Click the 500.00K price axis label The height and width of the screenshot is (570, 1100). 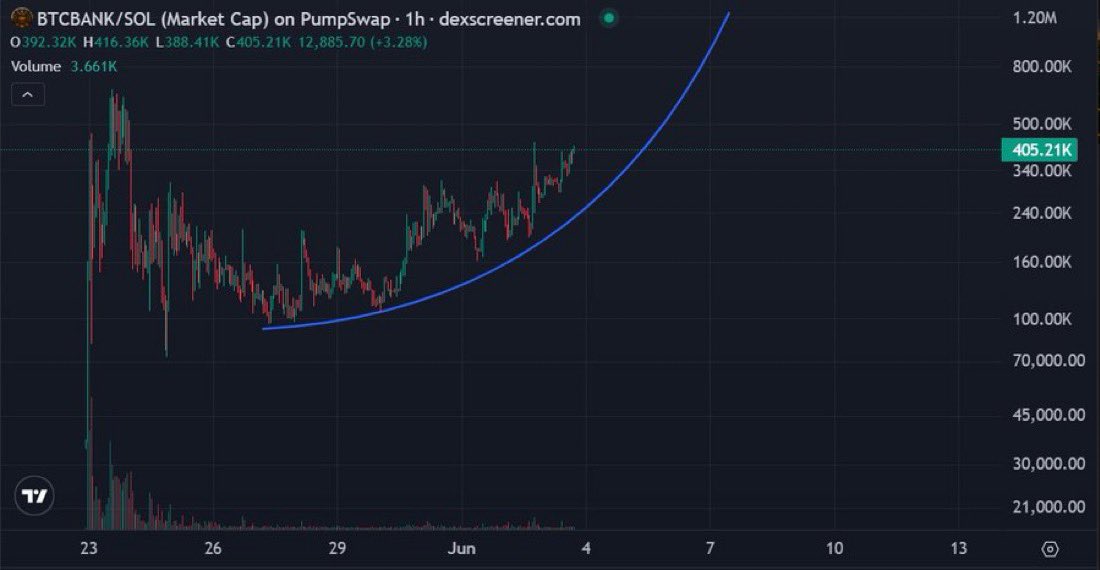point(1042,123)
